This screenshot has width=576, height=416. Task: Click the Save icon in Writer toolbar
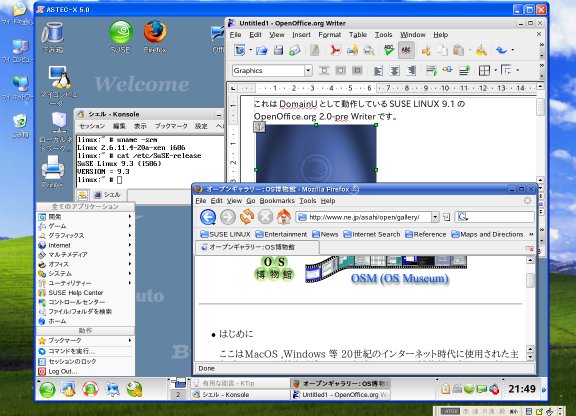click(278, 50)
